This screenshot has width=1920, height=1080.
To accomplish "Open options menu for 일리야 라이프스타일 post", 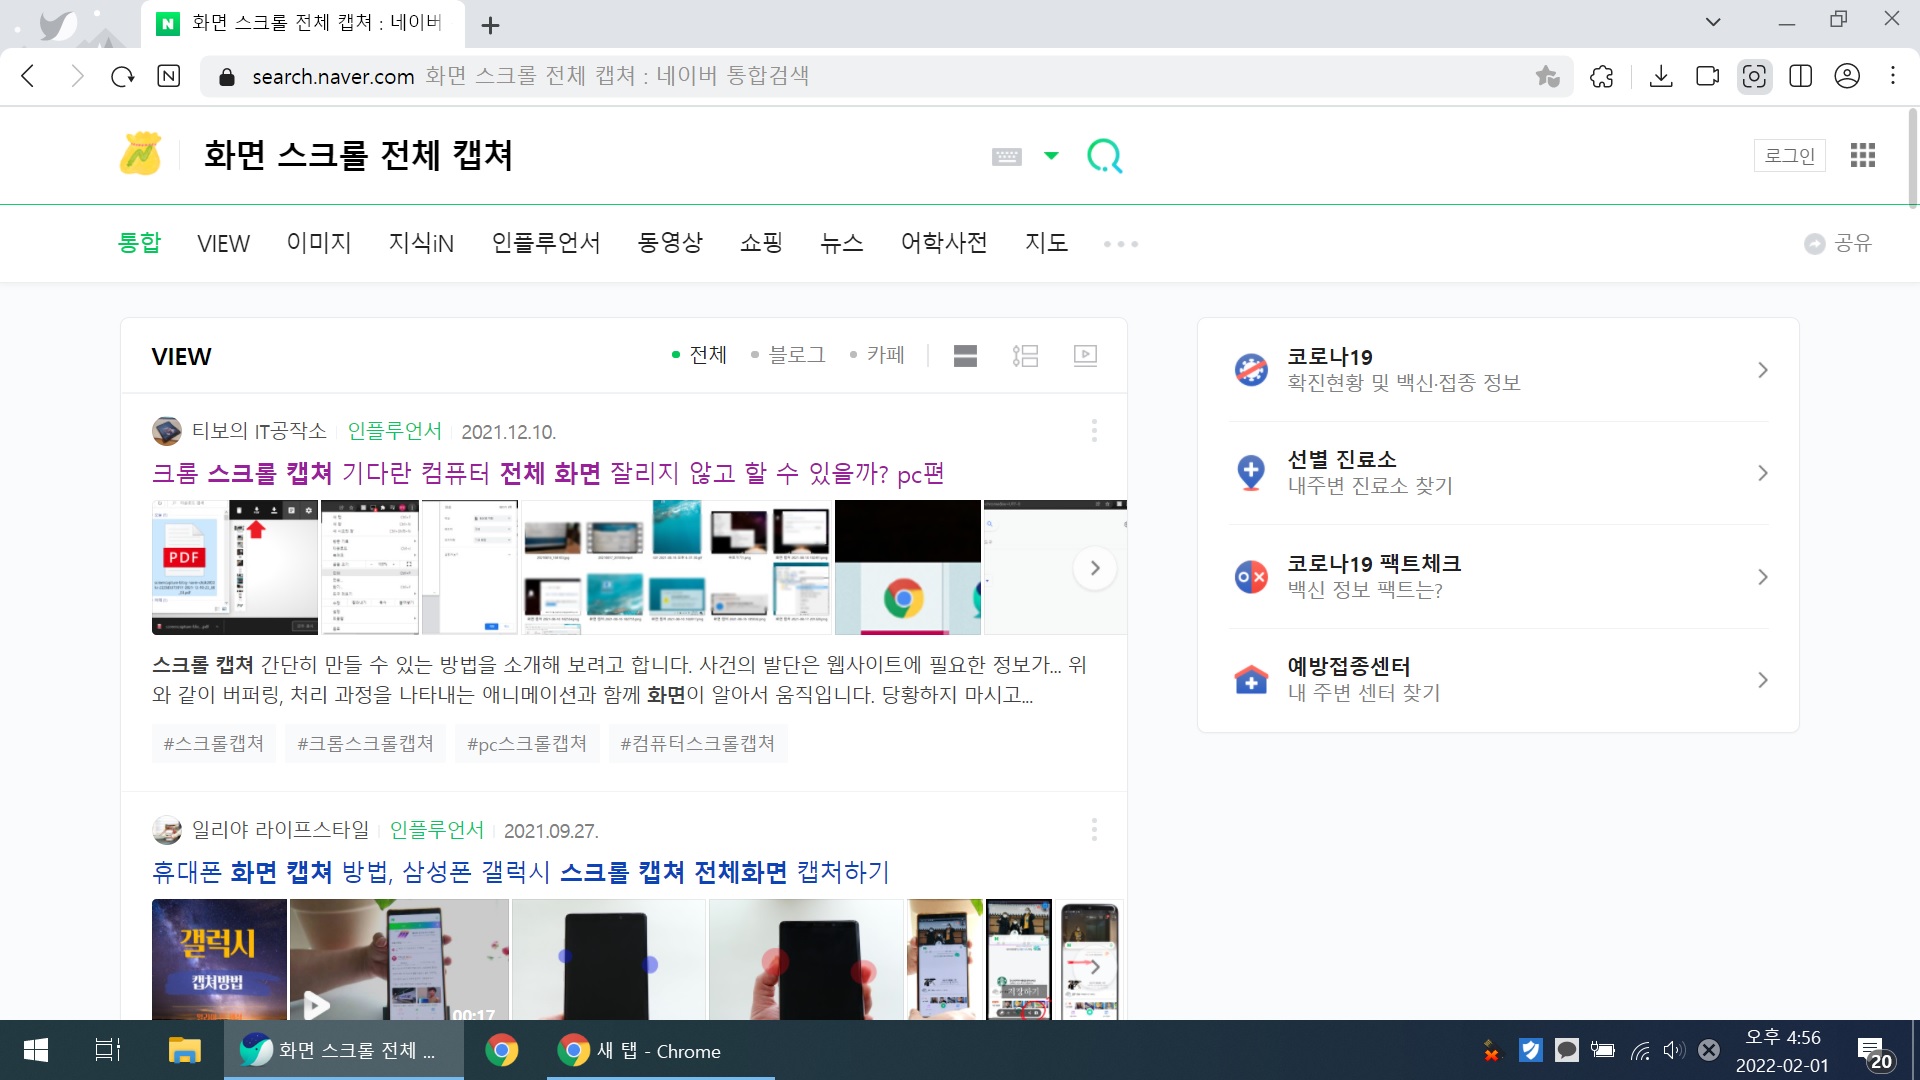I will coord(1094,830).
